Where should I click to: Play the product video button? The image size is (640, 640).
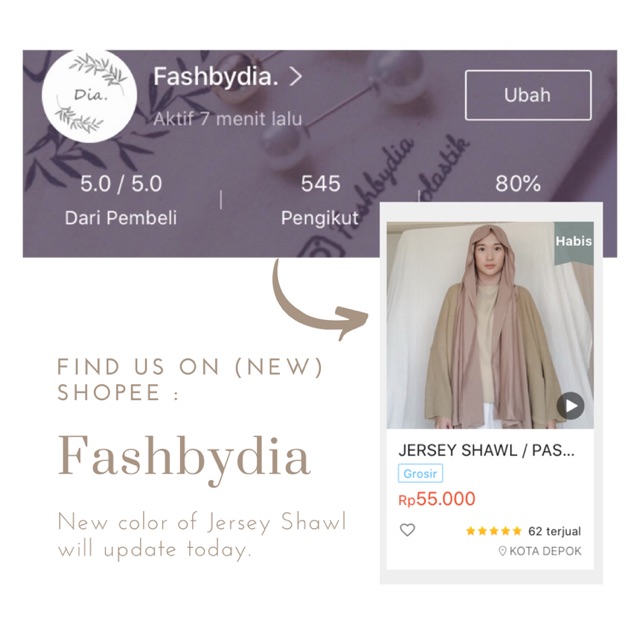[570, 405]
